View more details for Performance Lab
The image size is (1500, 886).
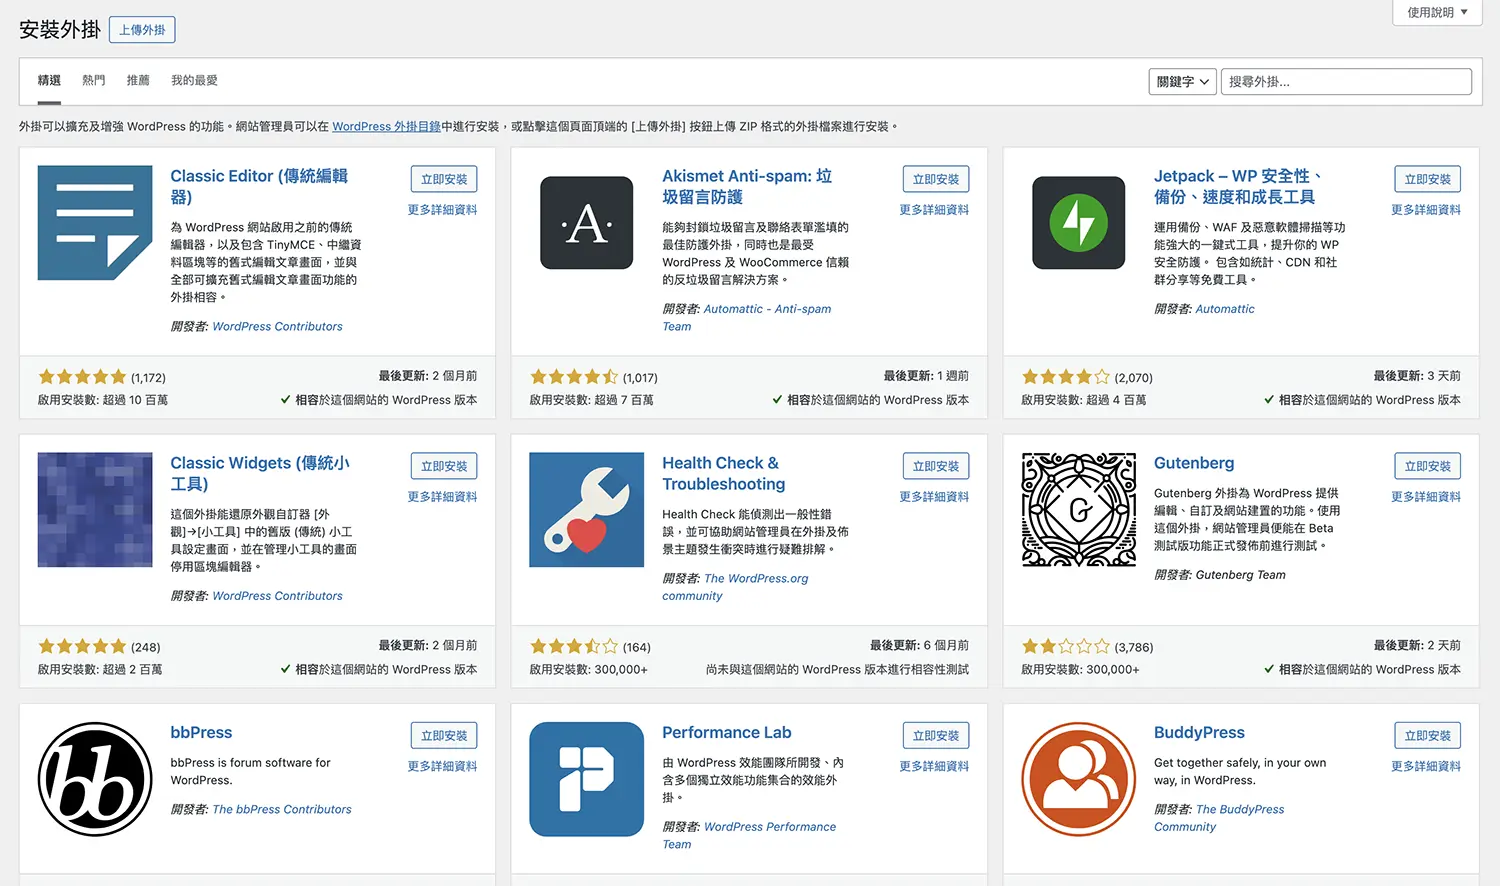934,766
